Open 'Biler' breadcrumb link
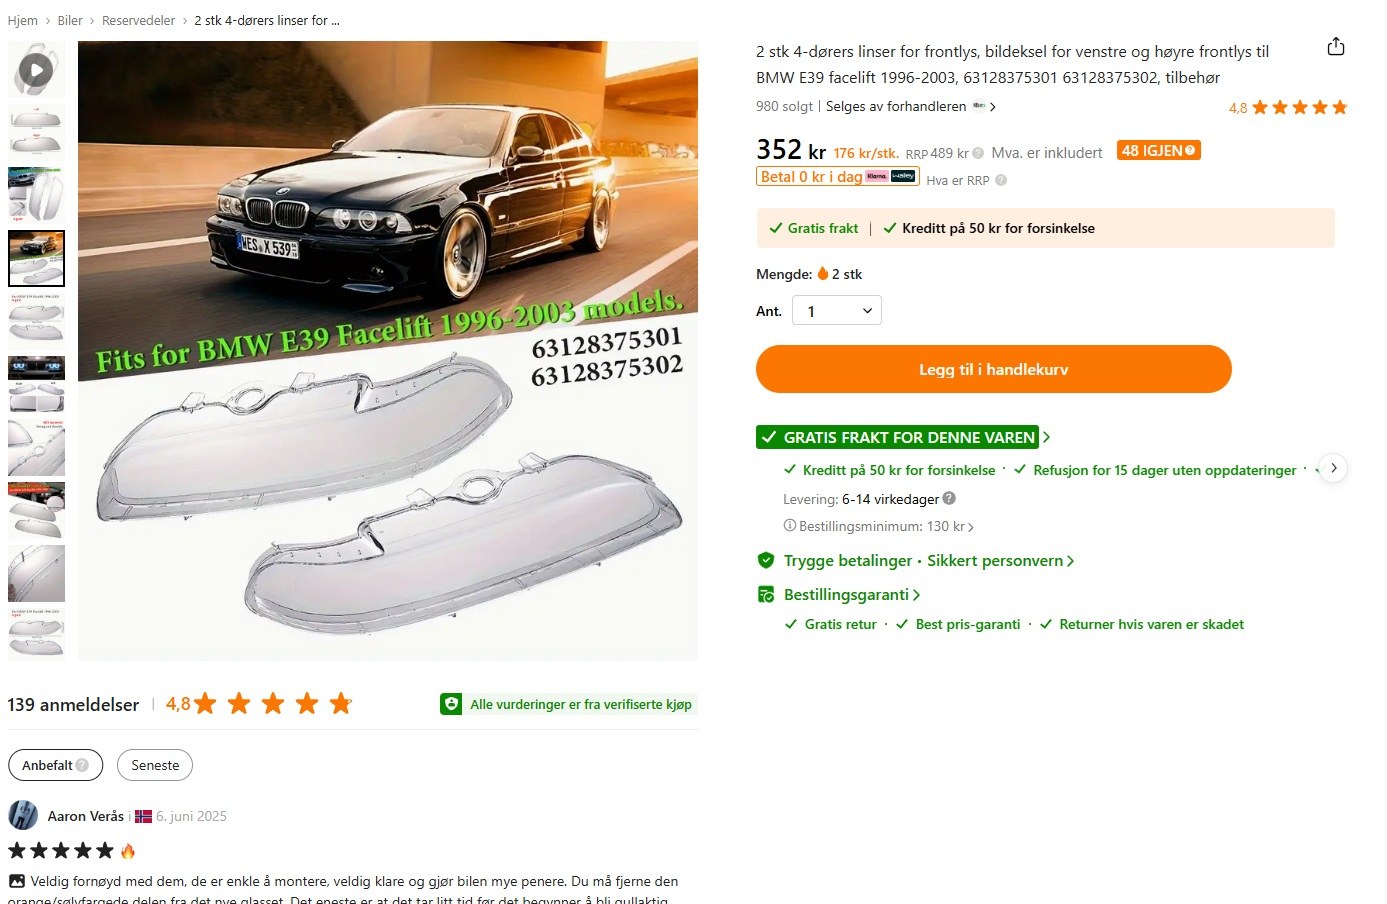This screenshot has height=904, width=1387. (70, 20)
